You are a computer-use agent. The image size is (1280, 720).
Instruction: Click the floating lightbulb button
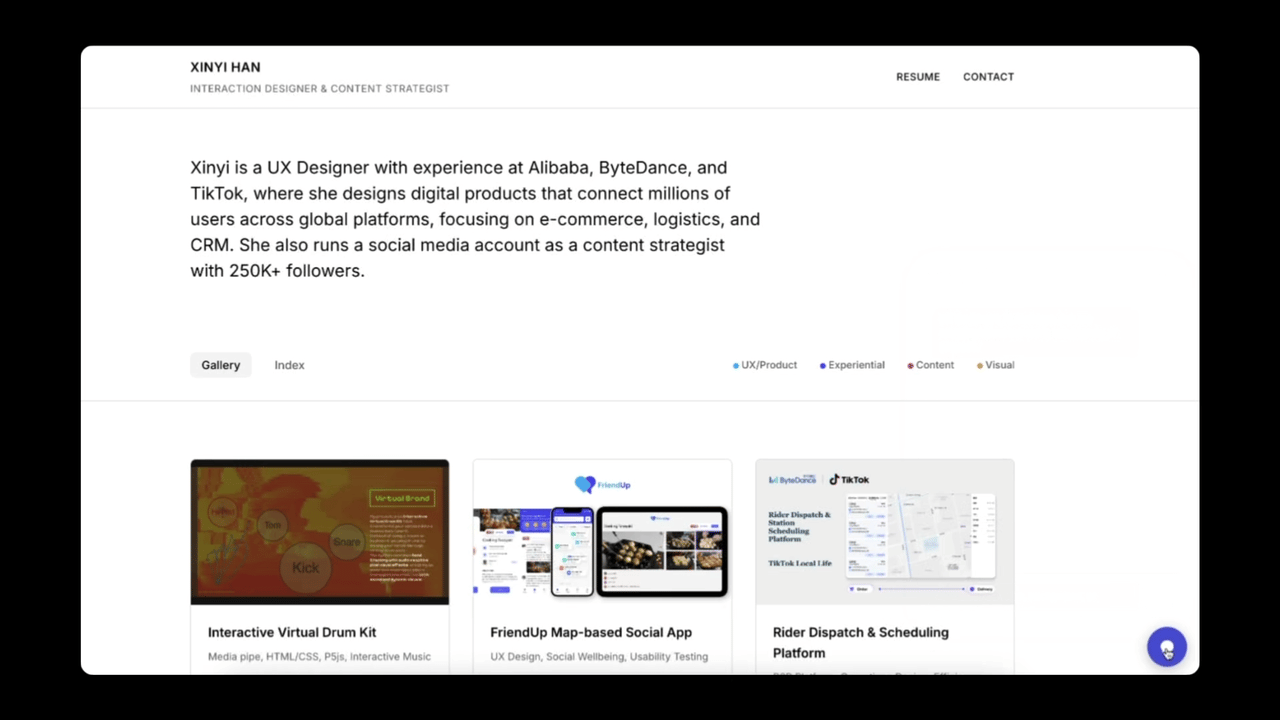click(x=1166, y=647)
